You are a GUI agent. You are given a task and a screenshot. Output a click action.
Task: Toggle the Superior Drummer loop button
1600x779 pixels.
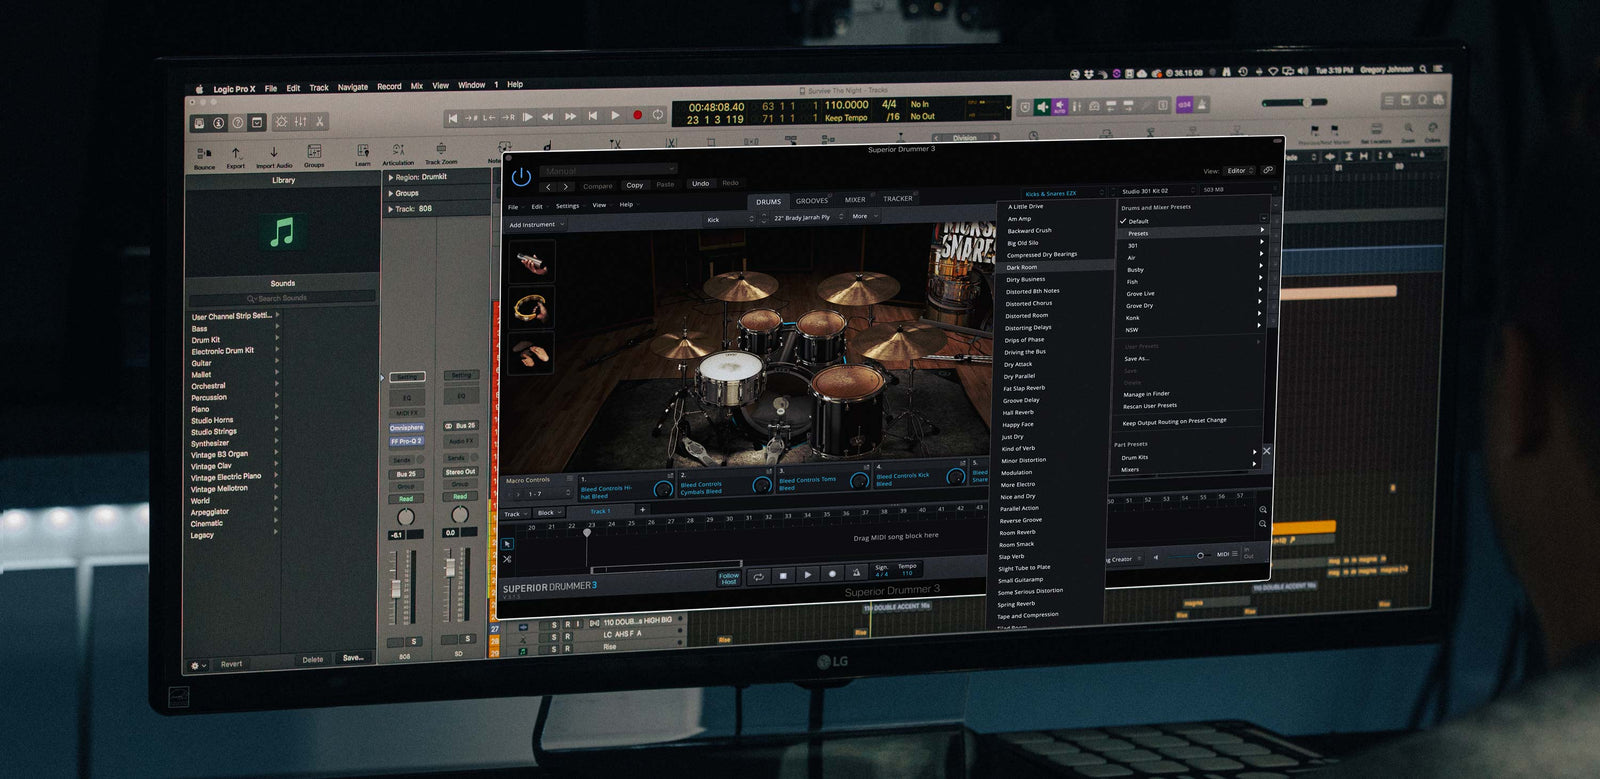[759, 577]
